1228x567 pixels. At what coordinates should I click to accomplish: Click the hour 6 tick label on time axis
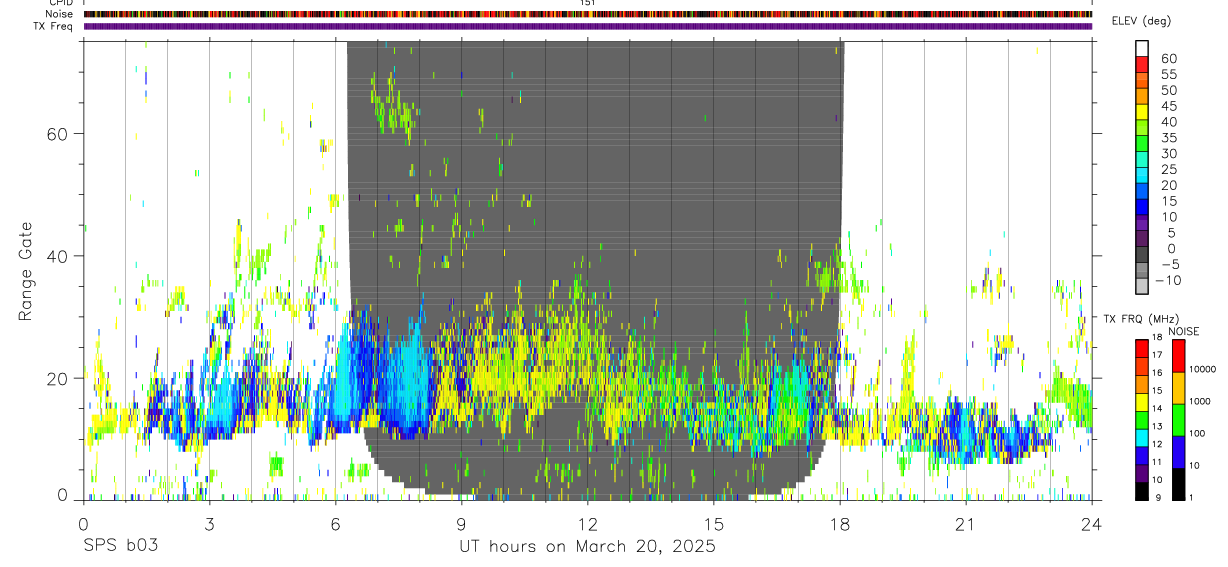point(335,523)
